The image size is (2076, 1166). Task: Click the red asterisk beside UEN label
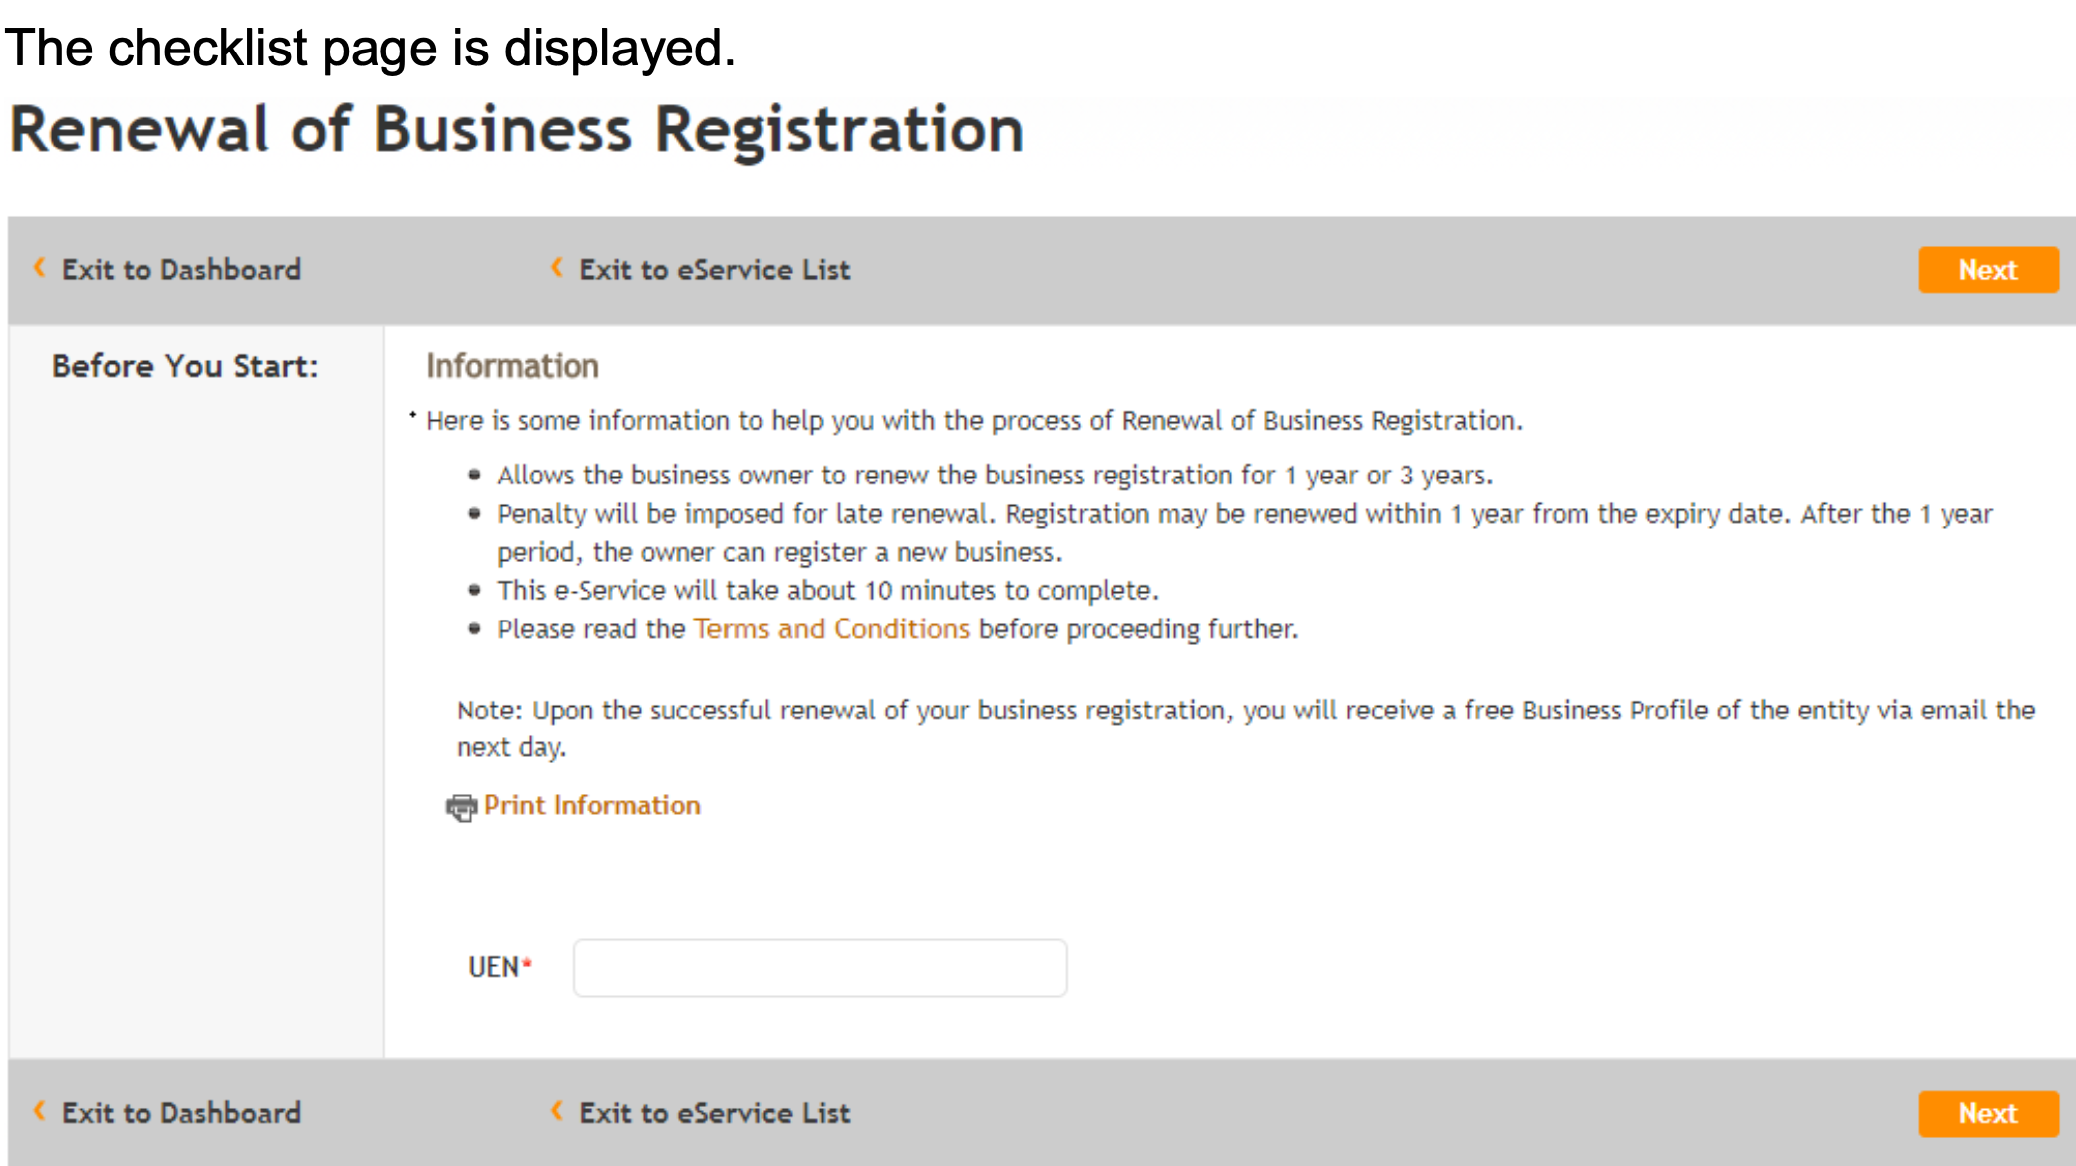pyautogui.click(x=527, y=960)
